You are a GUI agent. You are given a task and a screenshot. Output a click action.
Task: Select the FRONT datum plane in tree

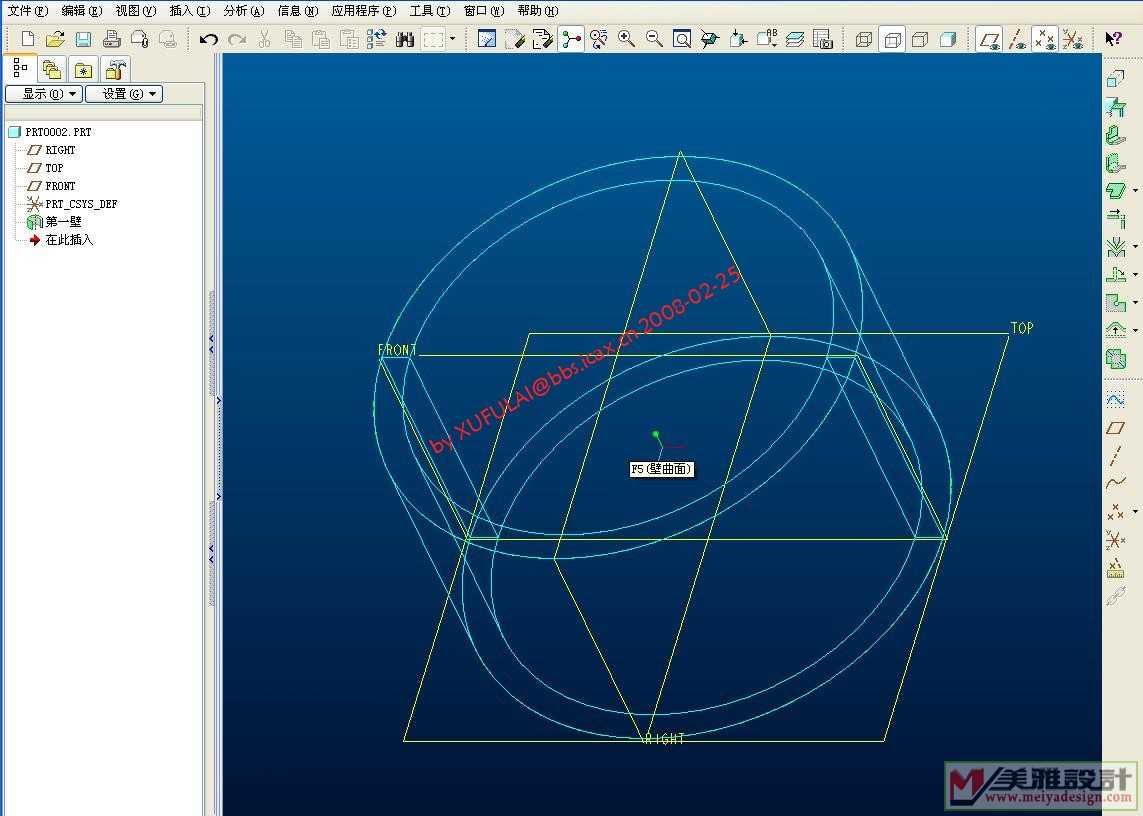[60, 186]
